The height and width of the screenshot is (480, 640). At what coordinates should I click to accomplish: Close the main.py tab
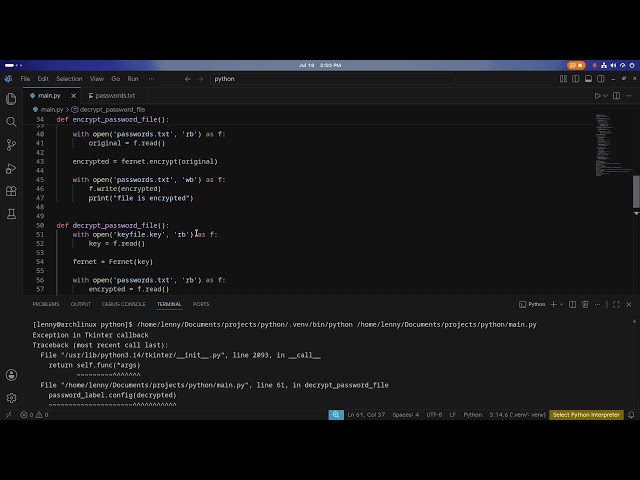pyautogui.click(x=73, y=96)
